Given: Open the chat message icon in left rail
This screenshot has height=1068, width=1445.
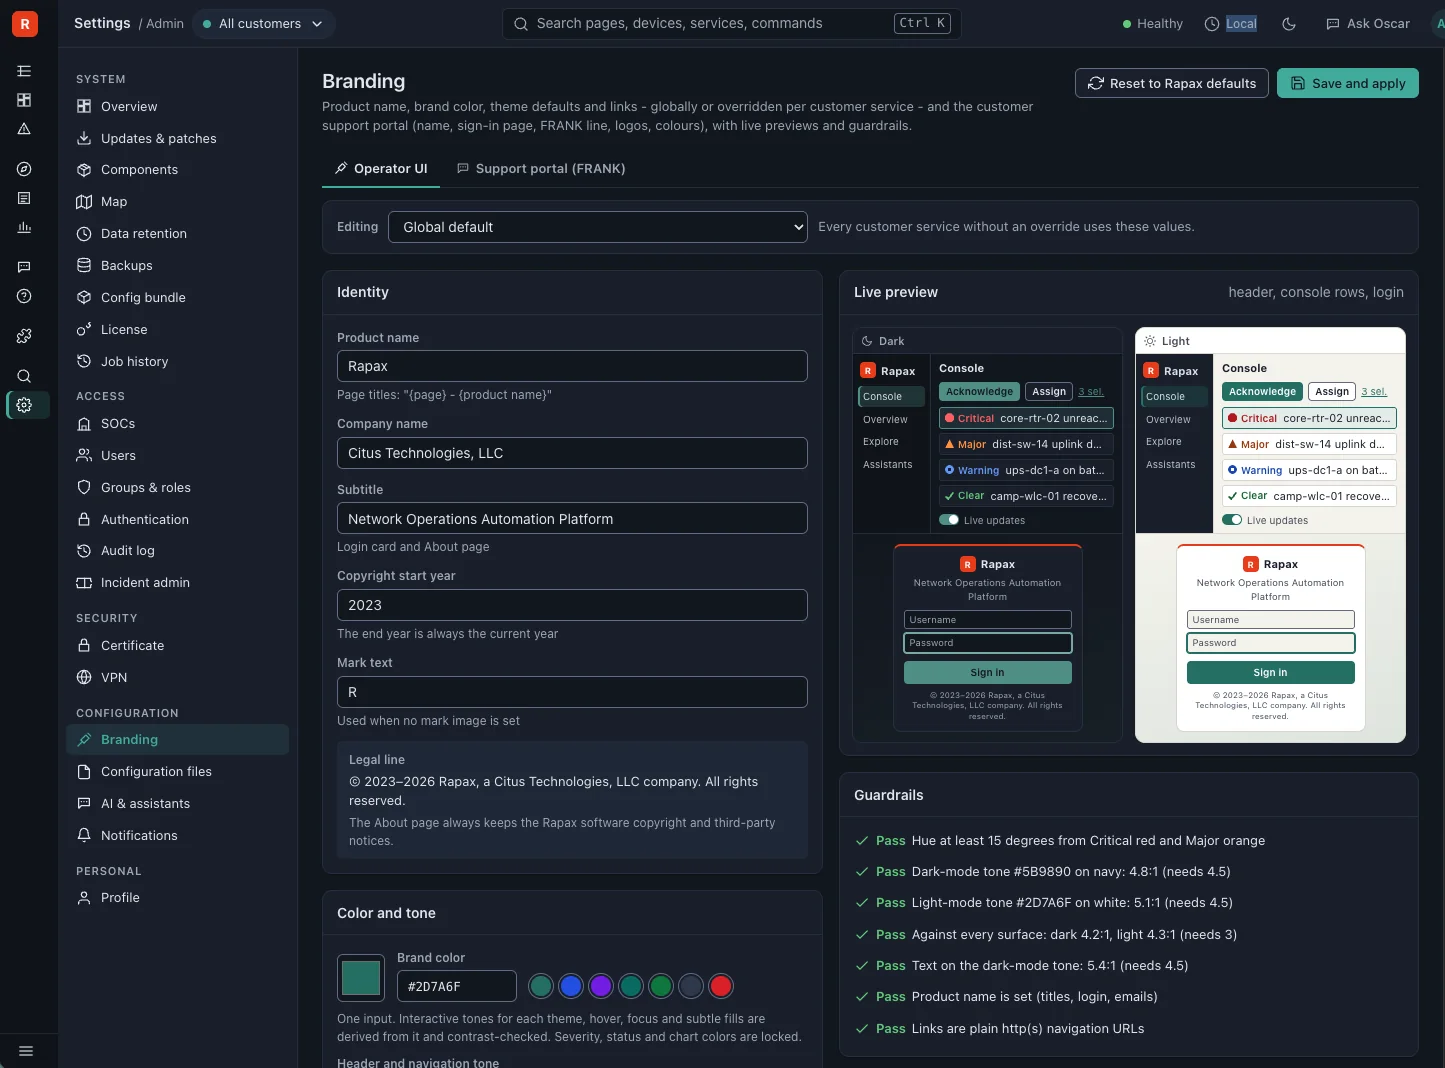Looking at the screenshot, I should pos(24,267).
